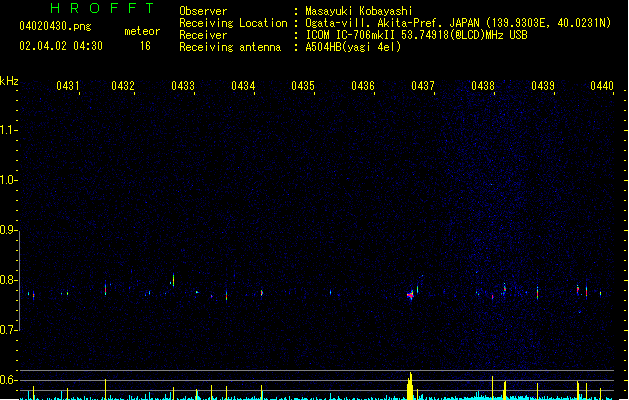
Task: Click the 0439 time axis marker
Action: 543,85
